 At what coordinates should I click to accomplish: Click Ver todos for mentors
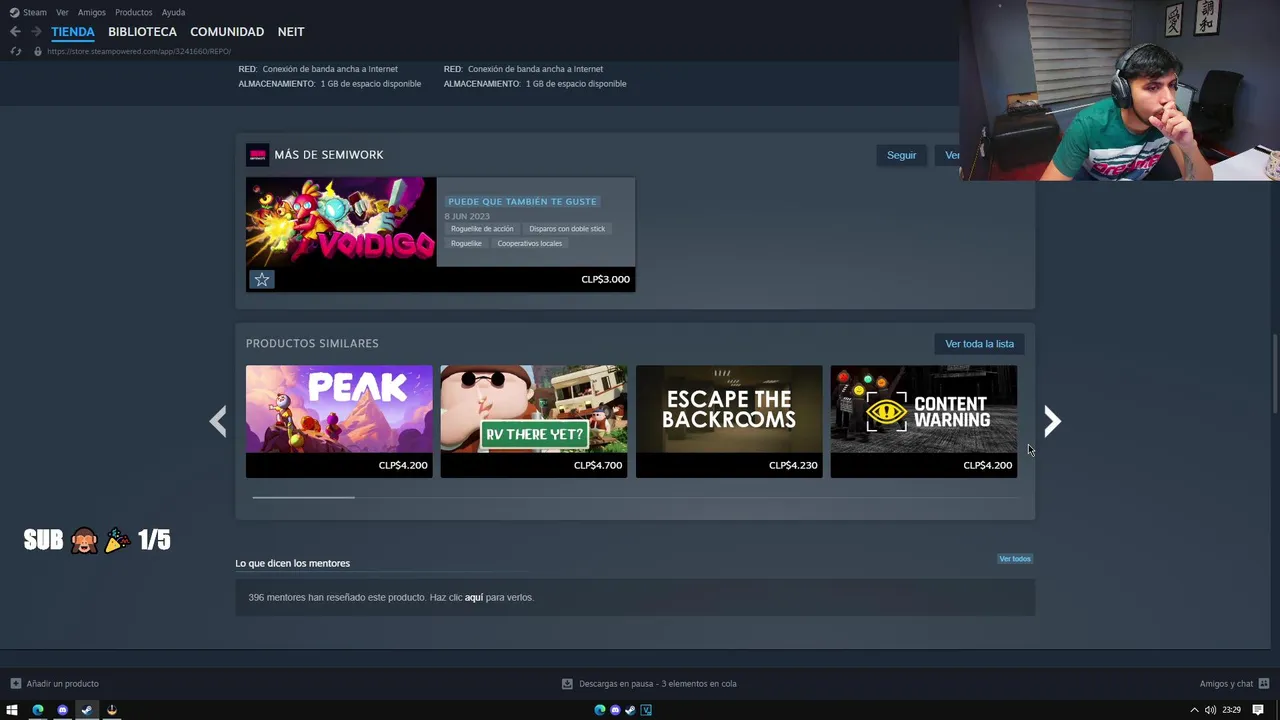pos(1015,559)
